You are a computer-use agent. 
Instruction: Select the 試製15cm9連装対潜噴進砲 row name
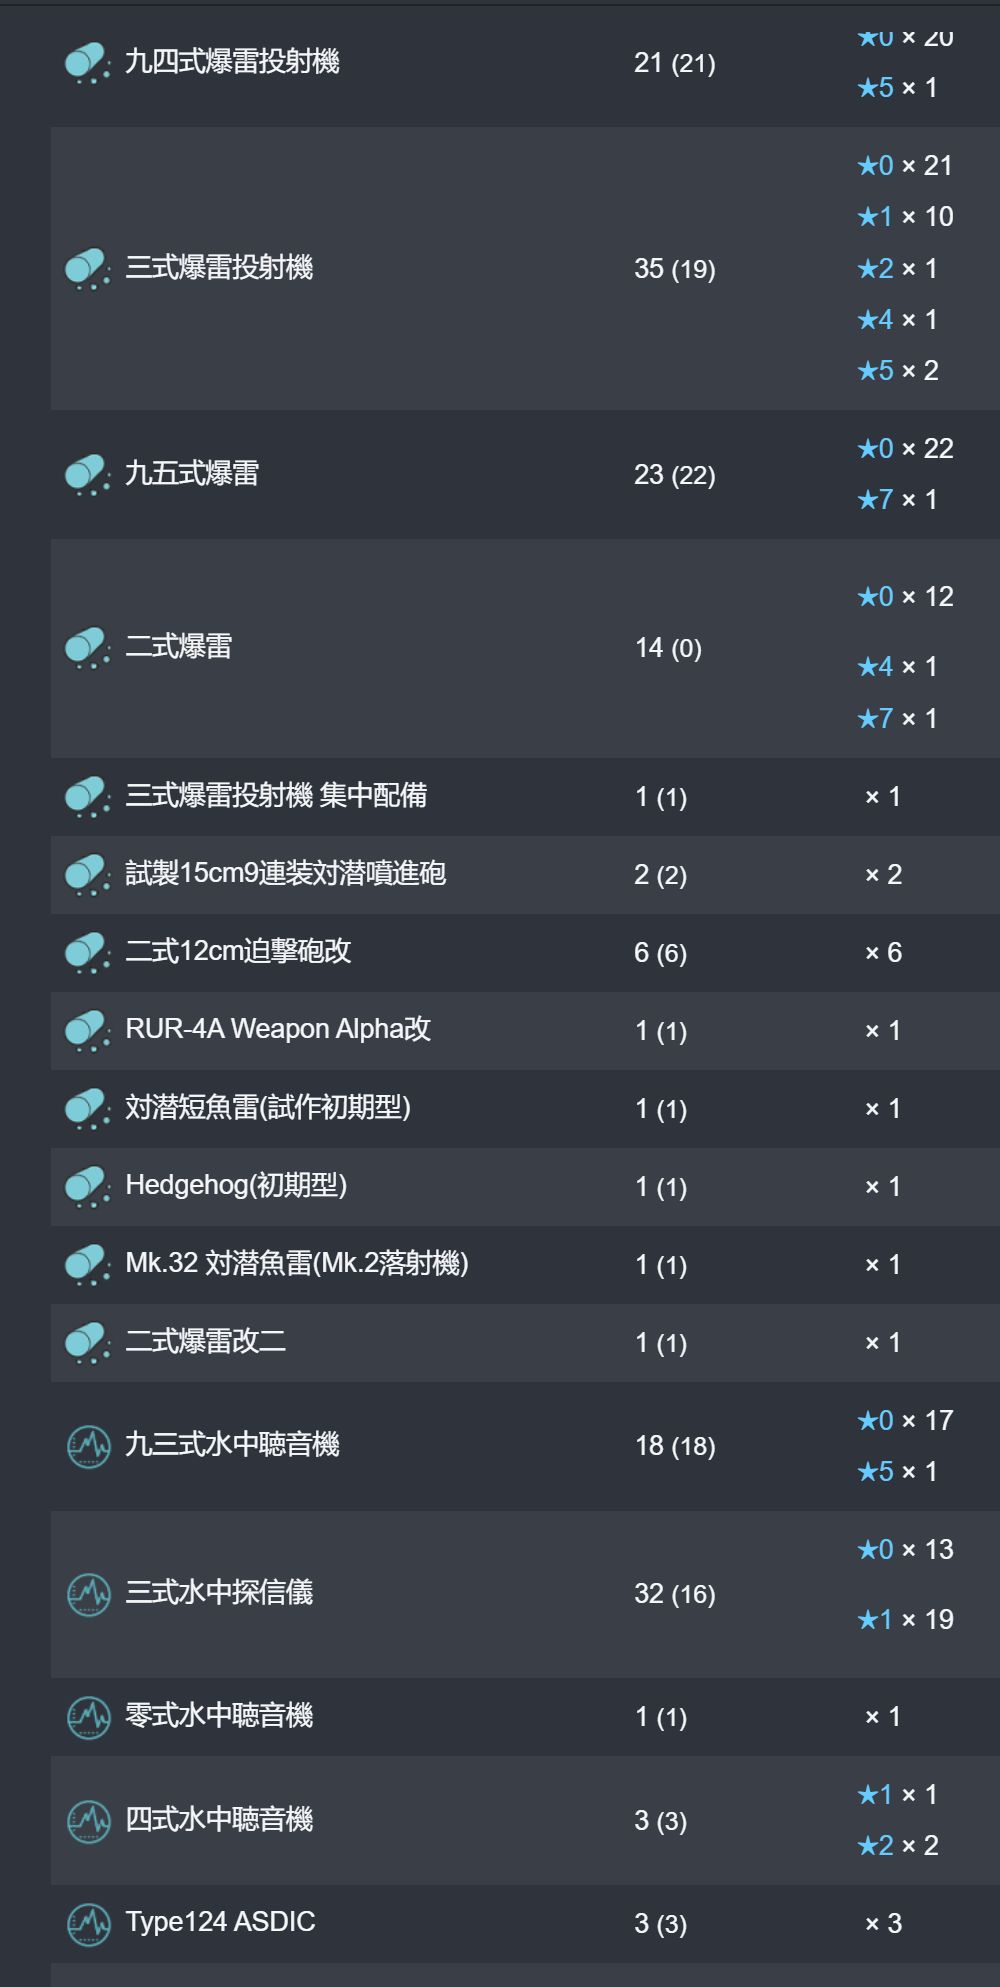[285, 874]
